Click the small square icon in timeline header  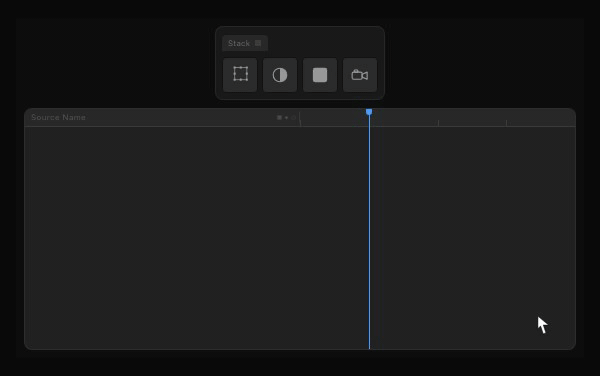[279, 117]
